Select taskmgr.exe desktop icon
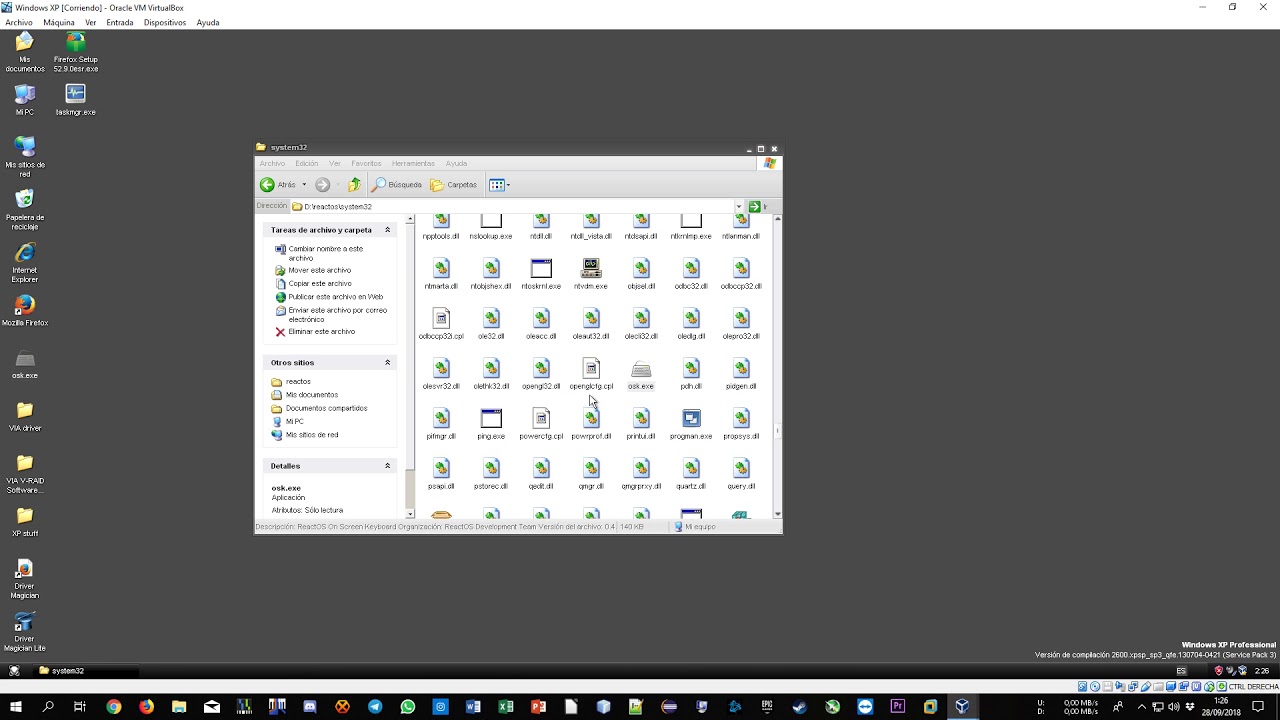The image size is (1280, 720). (x=76, y=100)
